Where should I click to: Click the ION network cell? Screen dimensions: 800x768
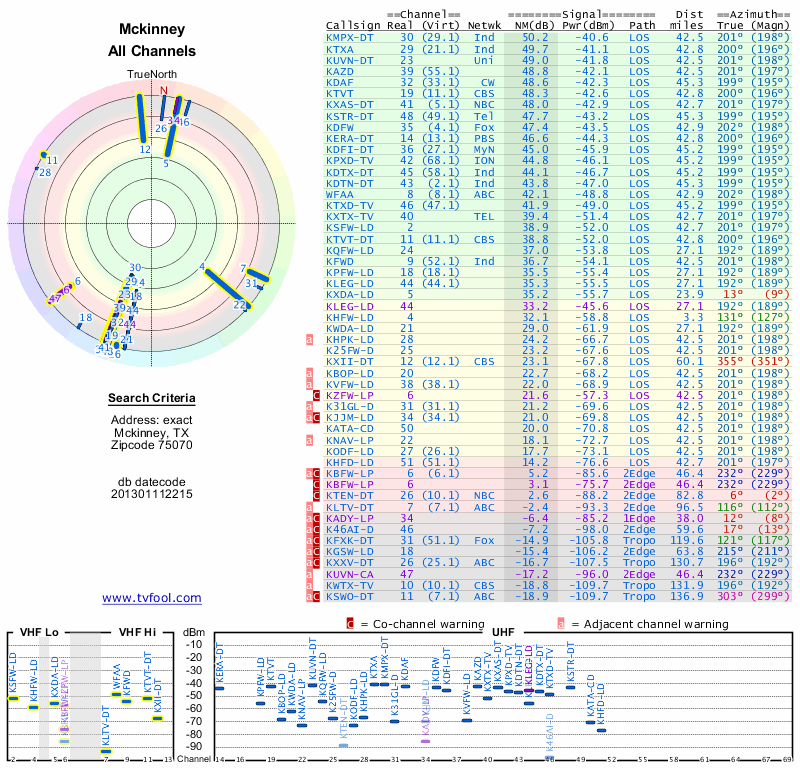484,161
